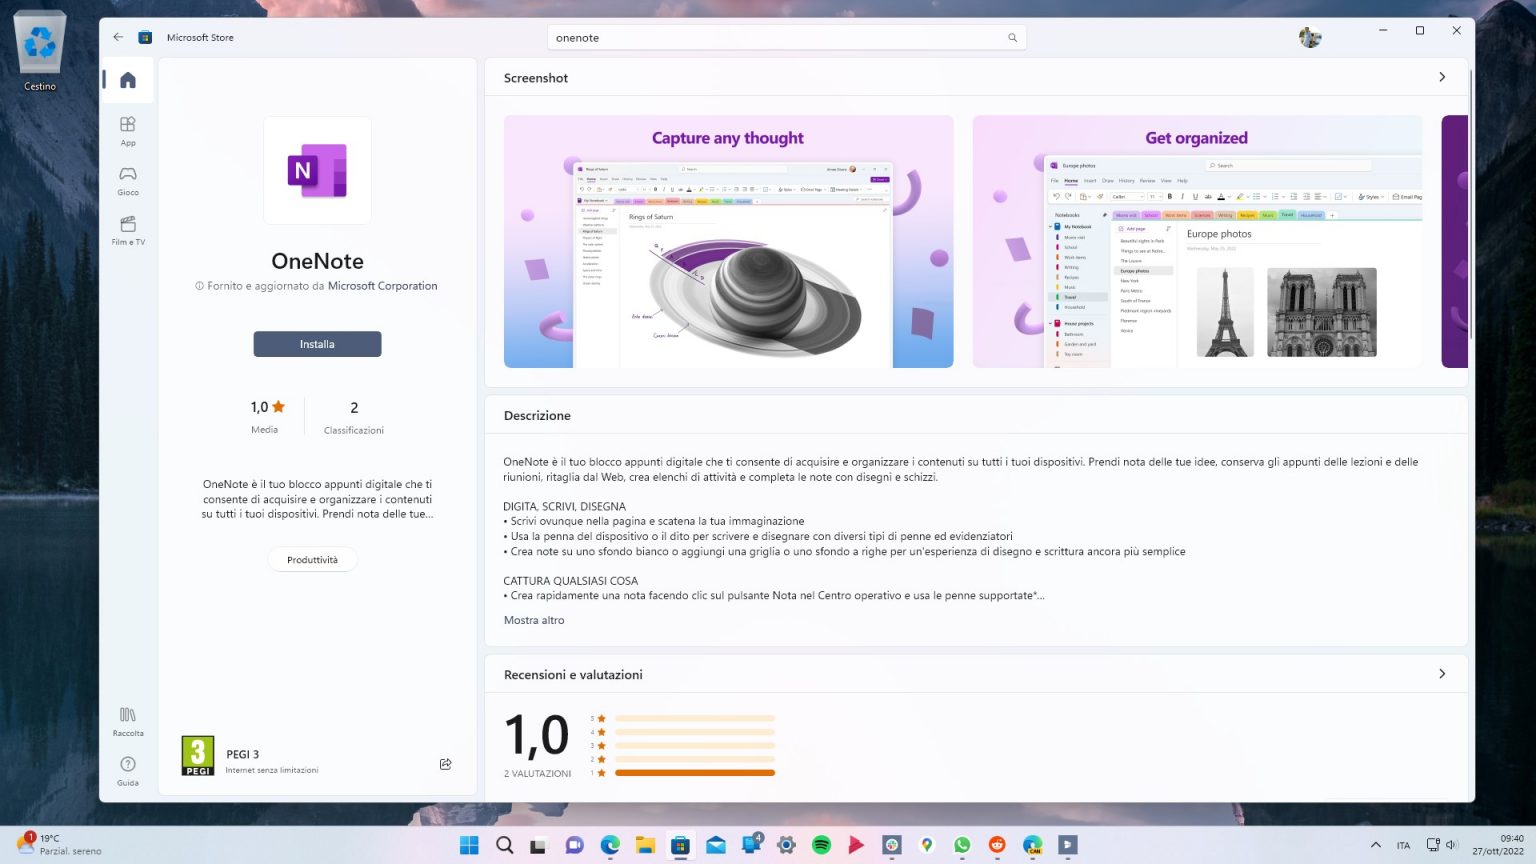Screen dimensions: 1536x864
Task: Open WhatsApp from the taskbar
Action: click(x=961, y=845)
